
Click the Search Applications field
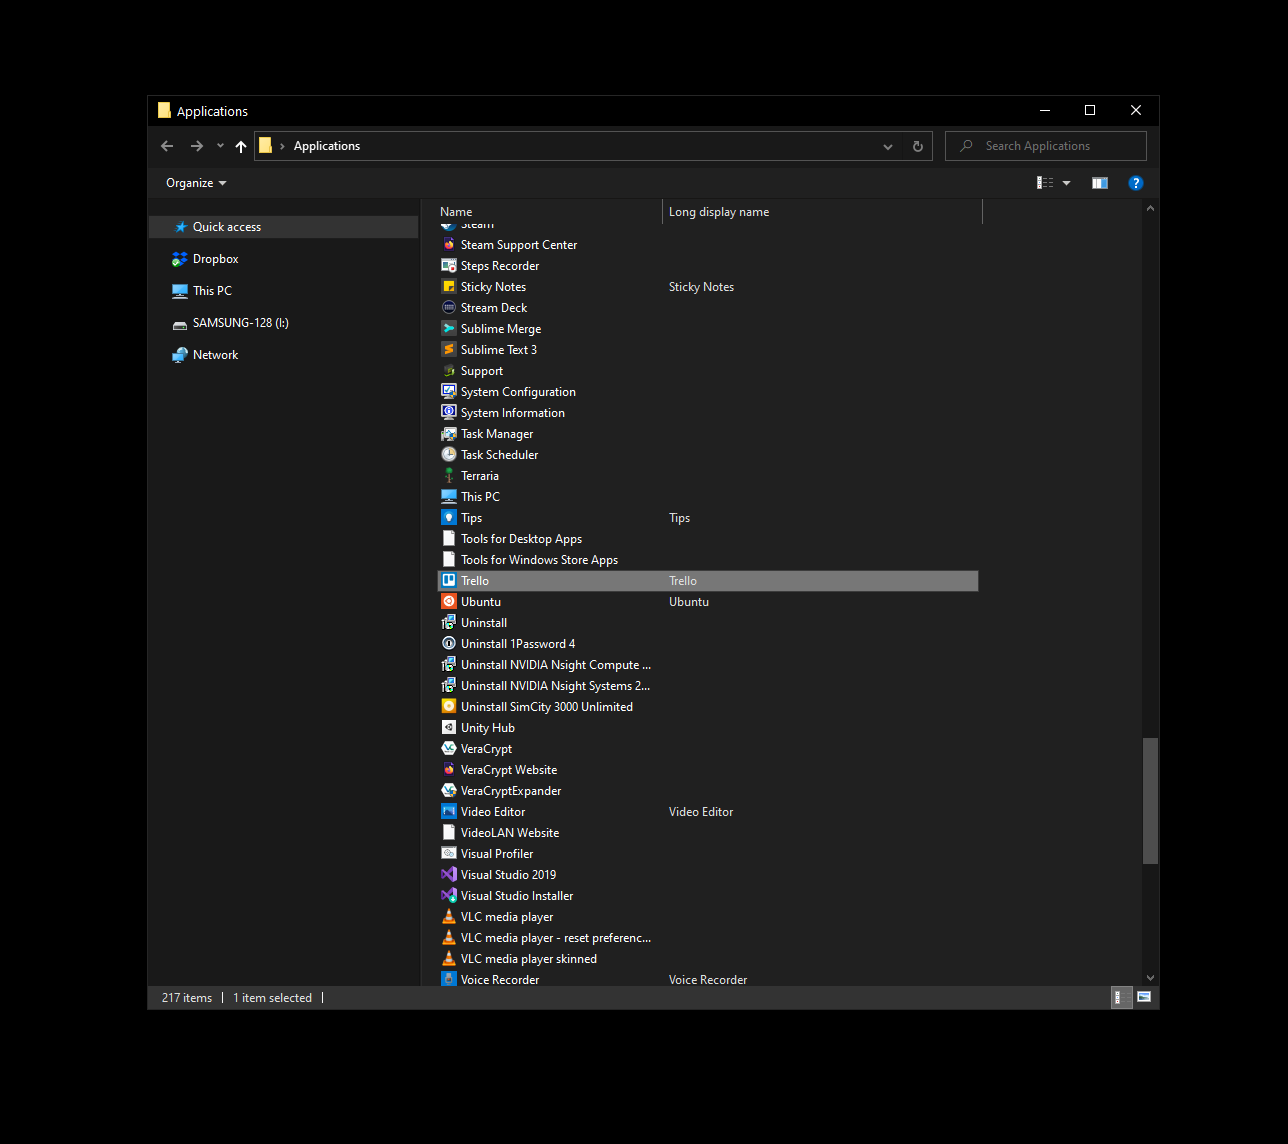pos(1046,146)
